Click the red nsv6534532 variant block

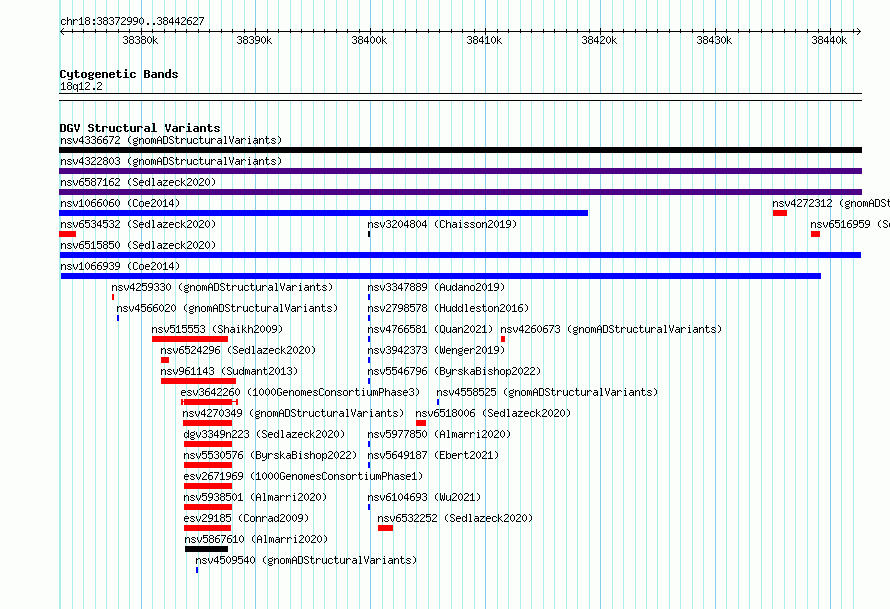68,234
